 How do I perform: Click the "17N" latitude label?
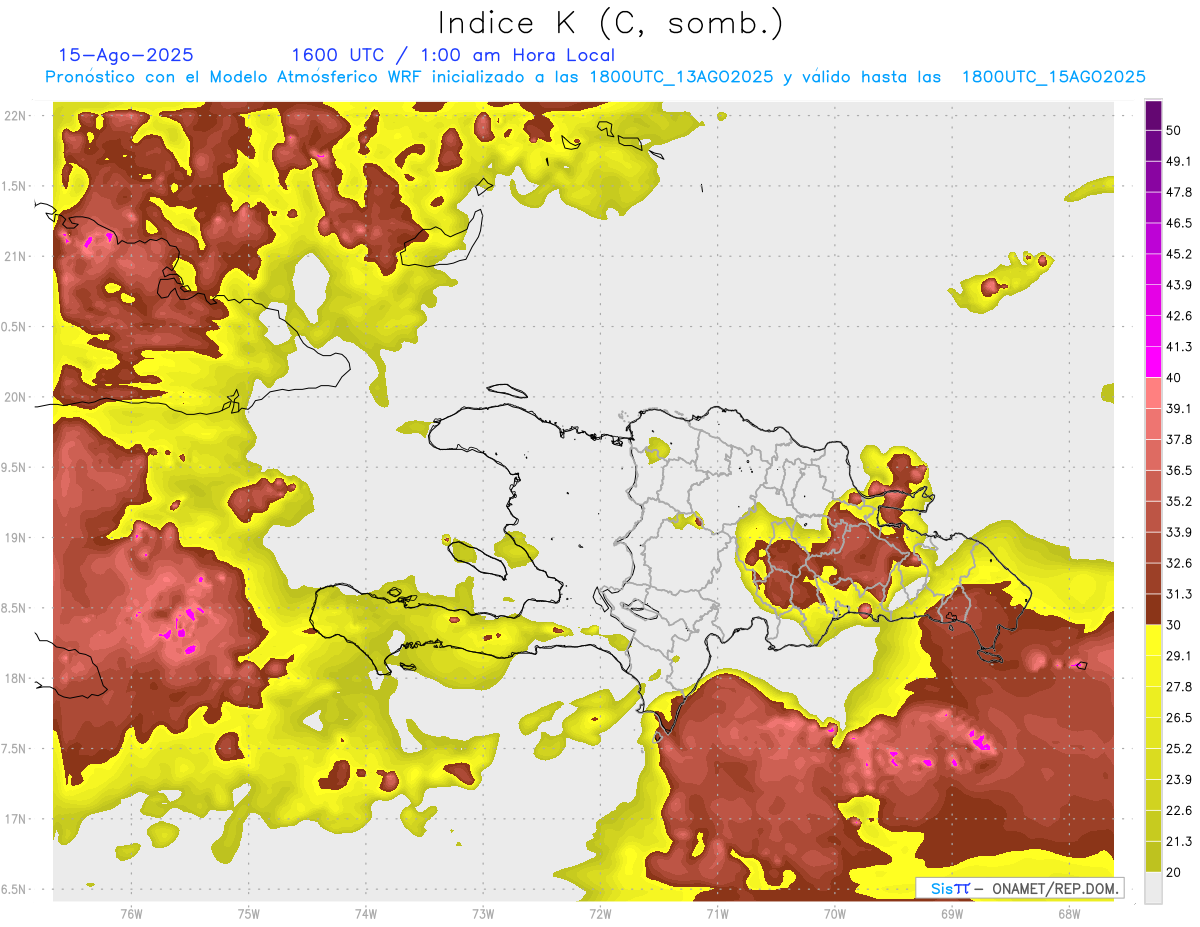15,819
